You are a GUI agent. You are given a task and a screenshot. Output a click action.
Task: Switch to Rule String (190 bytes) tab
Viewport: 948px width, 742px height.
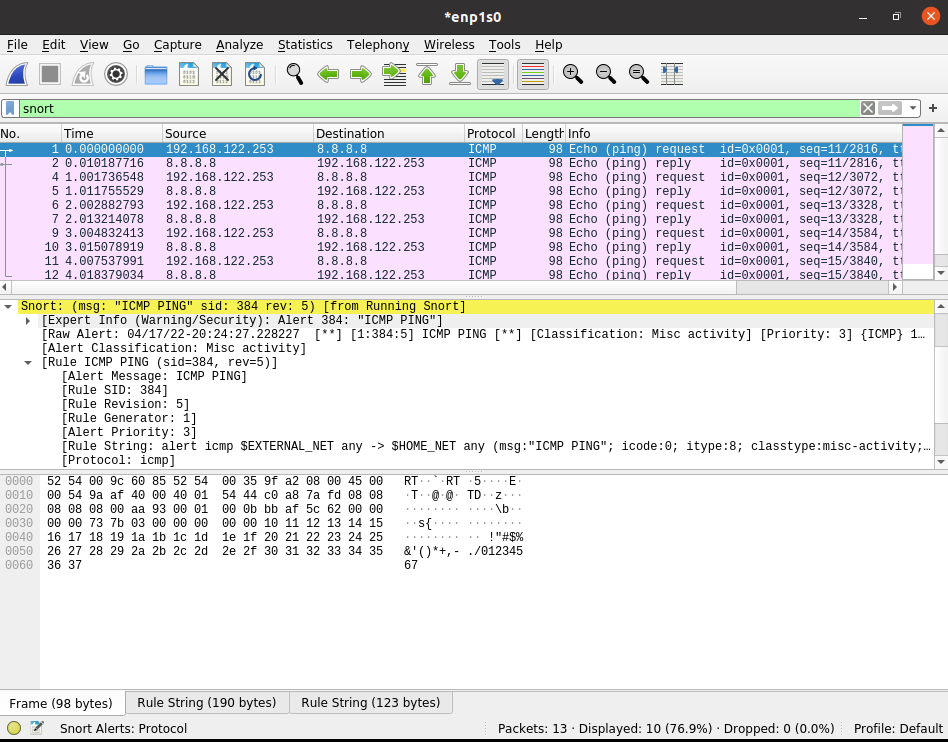pos(207,703)
